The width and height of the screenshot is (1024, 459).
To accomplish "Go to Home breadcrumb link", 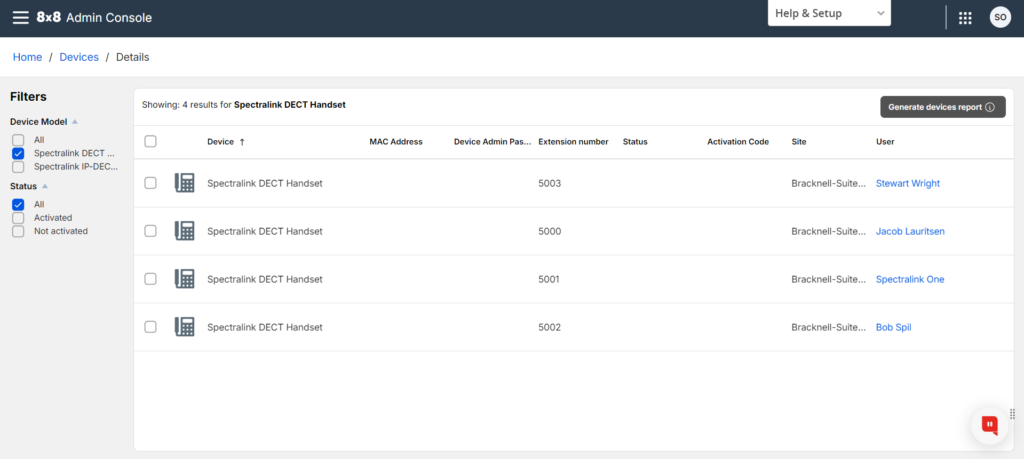I will pos(27,57).
